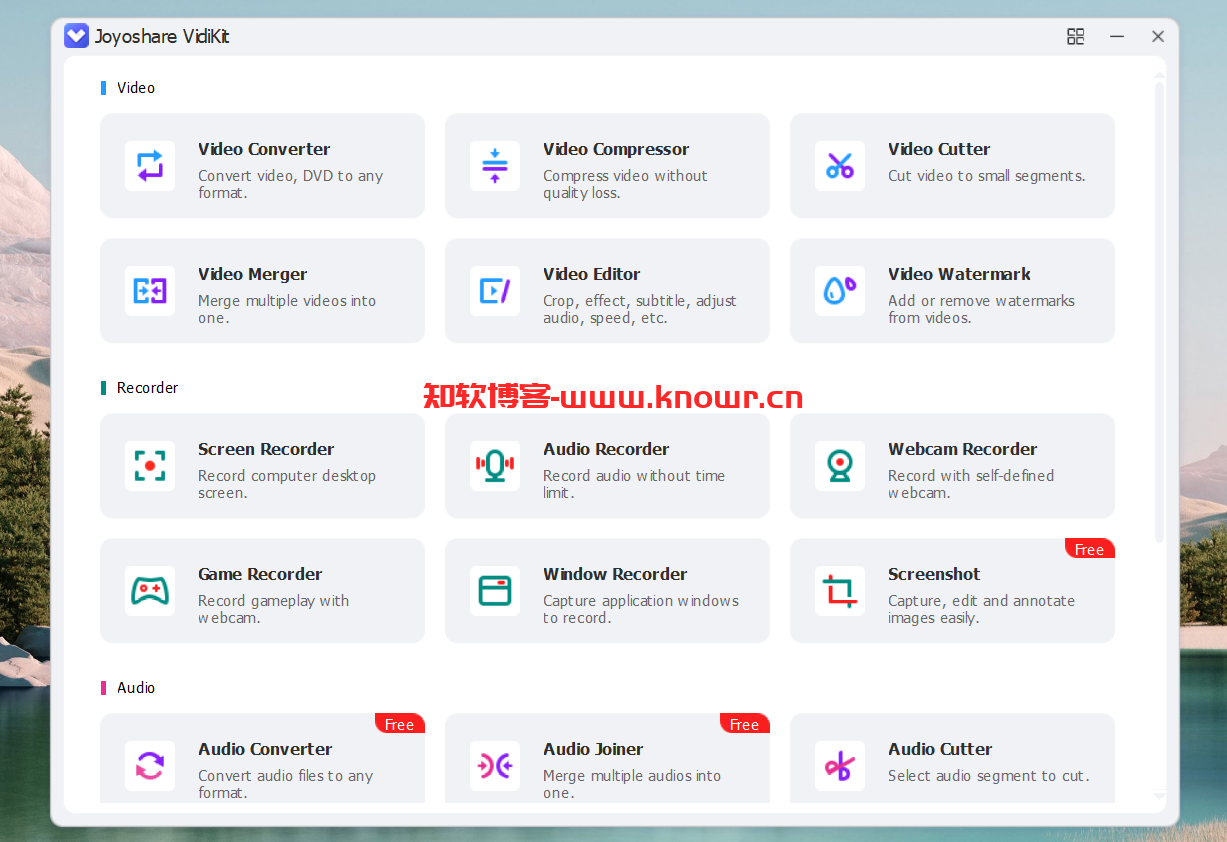Image resolution: width=1227 pixels, height=842 pixels.
Task: Launch the Video Editor icon
Action: pos(495,291)
